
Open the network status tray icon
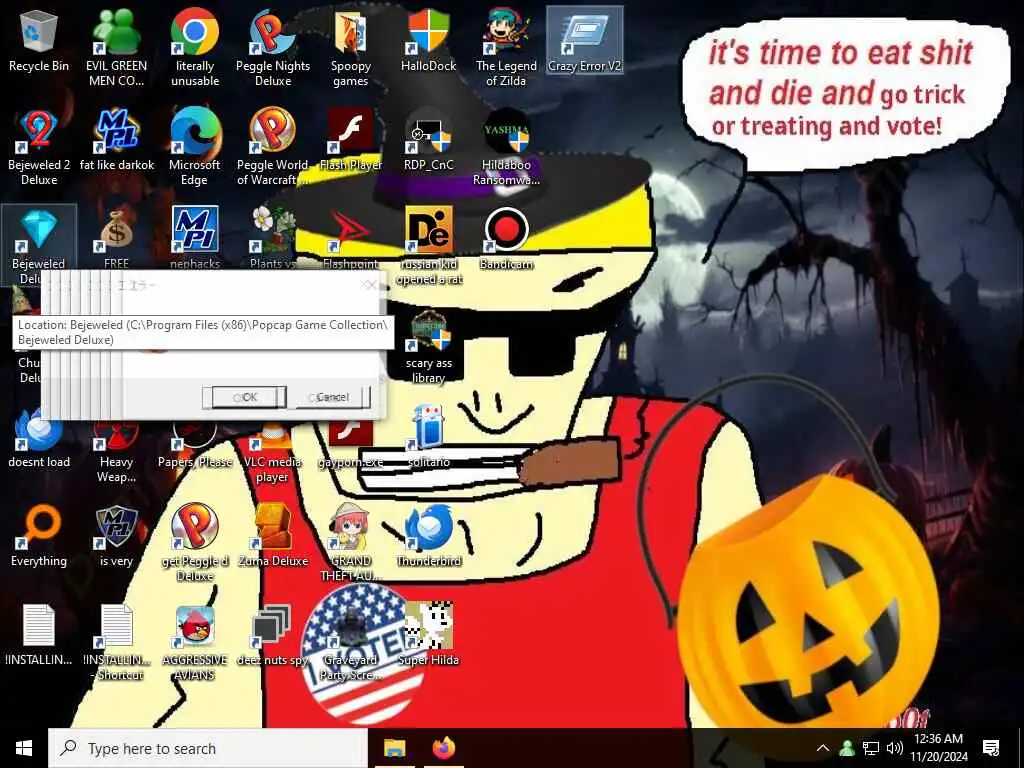(x=871, y=748)
